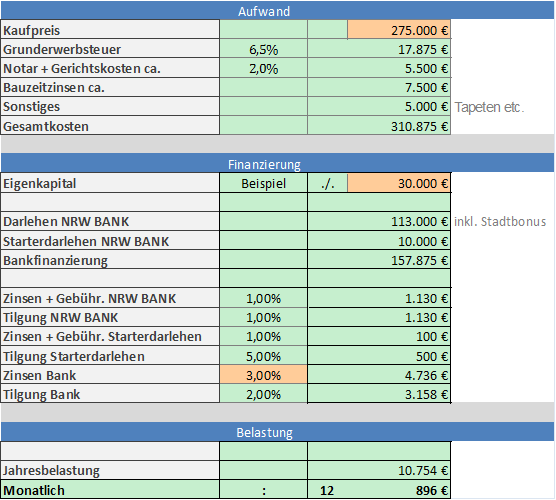Select the Sonstiges 5.000 € cell

pos(379,106)
